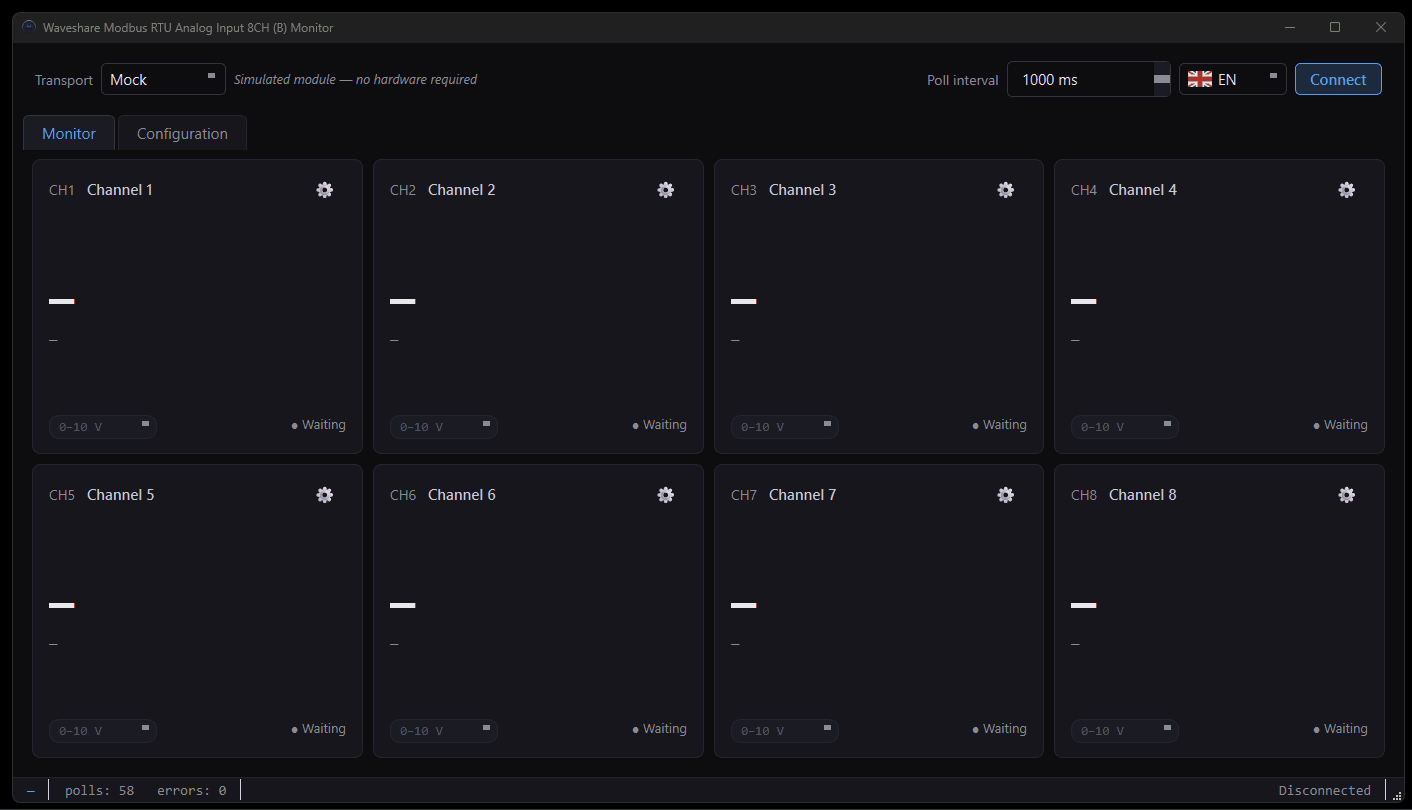Click the CH1 label
The height and width of the screenshot is (810, 1412).
tap(62, 190)
